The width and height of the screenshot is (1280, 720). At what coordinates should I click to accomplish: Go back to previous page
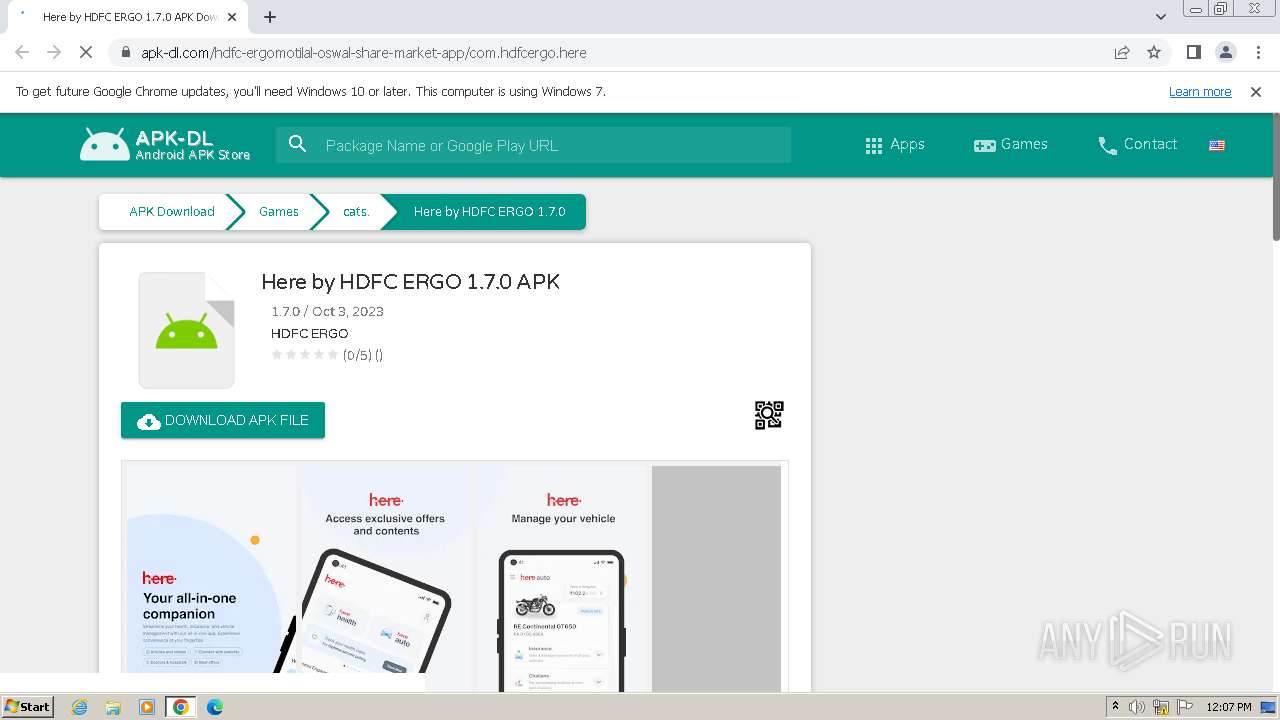point(22,52)
